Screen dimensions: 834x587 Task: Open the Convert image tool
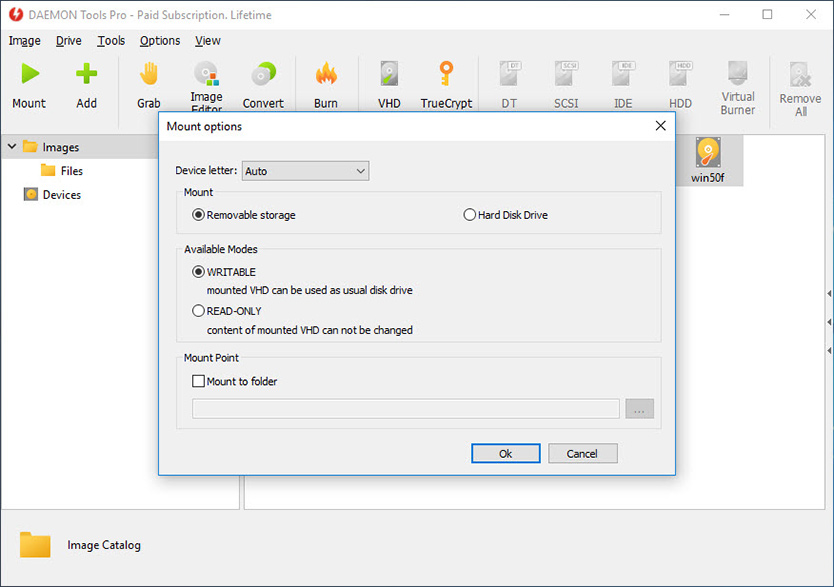click(263, 74)
